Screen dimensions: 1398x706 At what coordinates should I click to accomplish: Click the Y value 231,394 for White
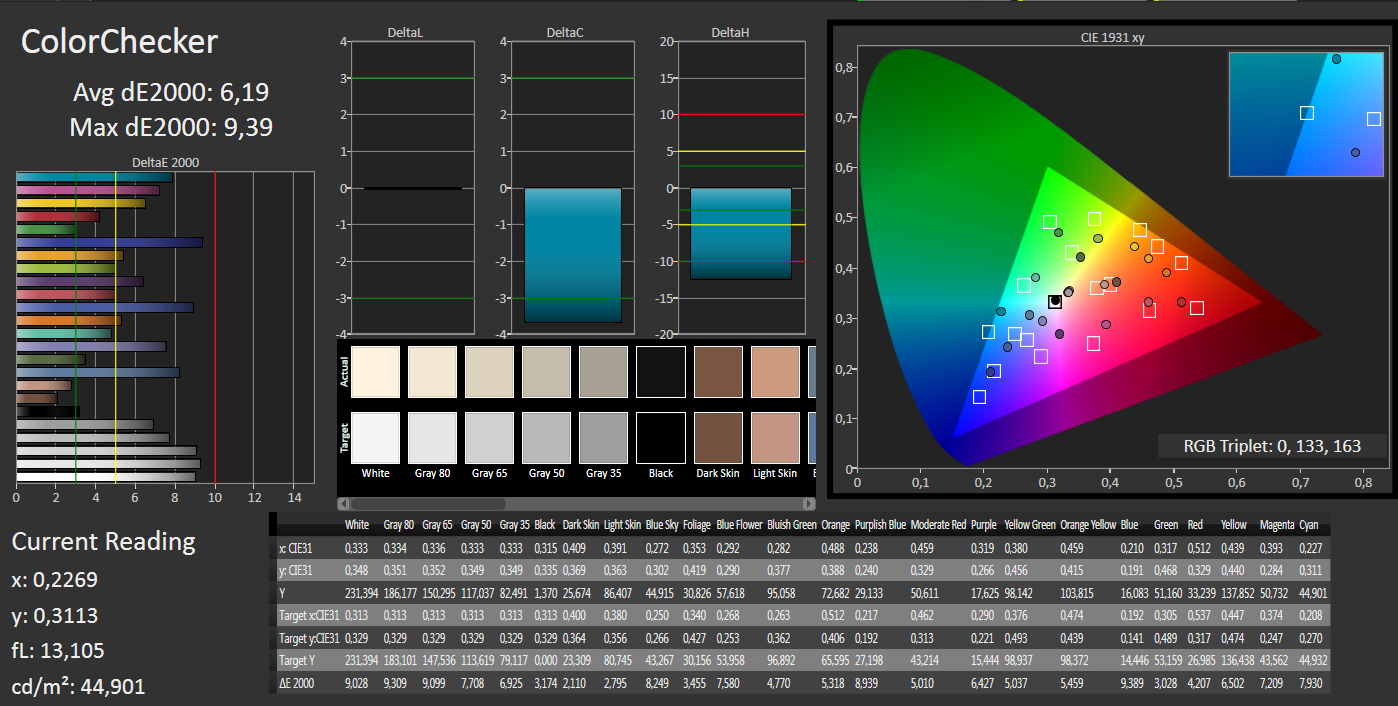(361, 591)
